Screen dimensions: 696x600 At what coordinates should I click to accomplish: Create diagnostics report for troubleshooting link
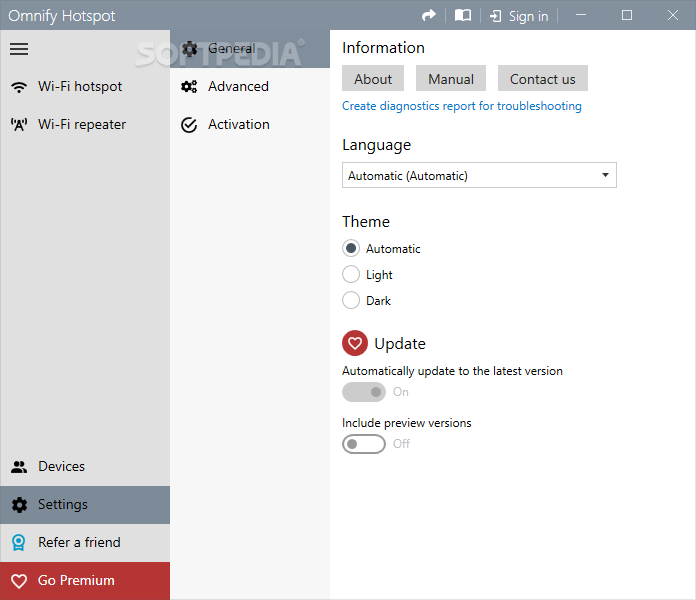tap(462, 106)
